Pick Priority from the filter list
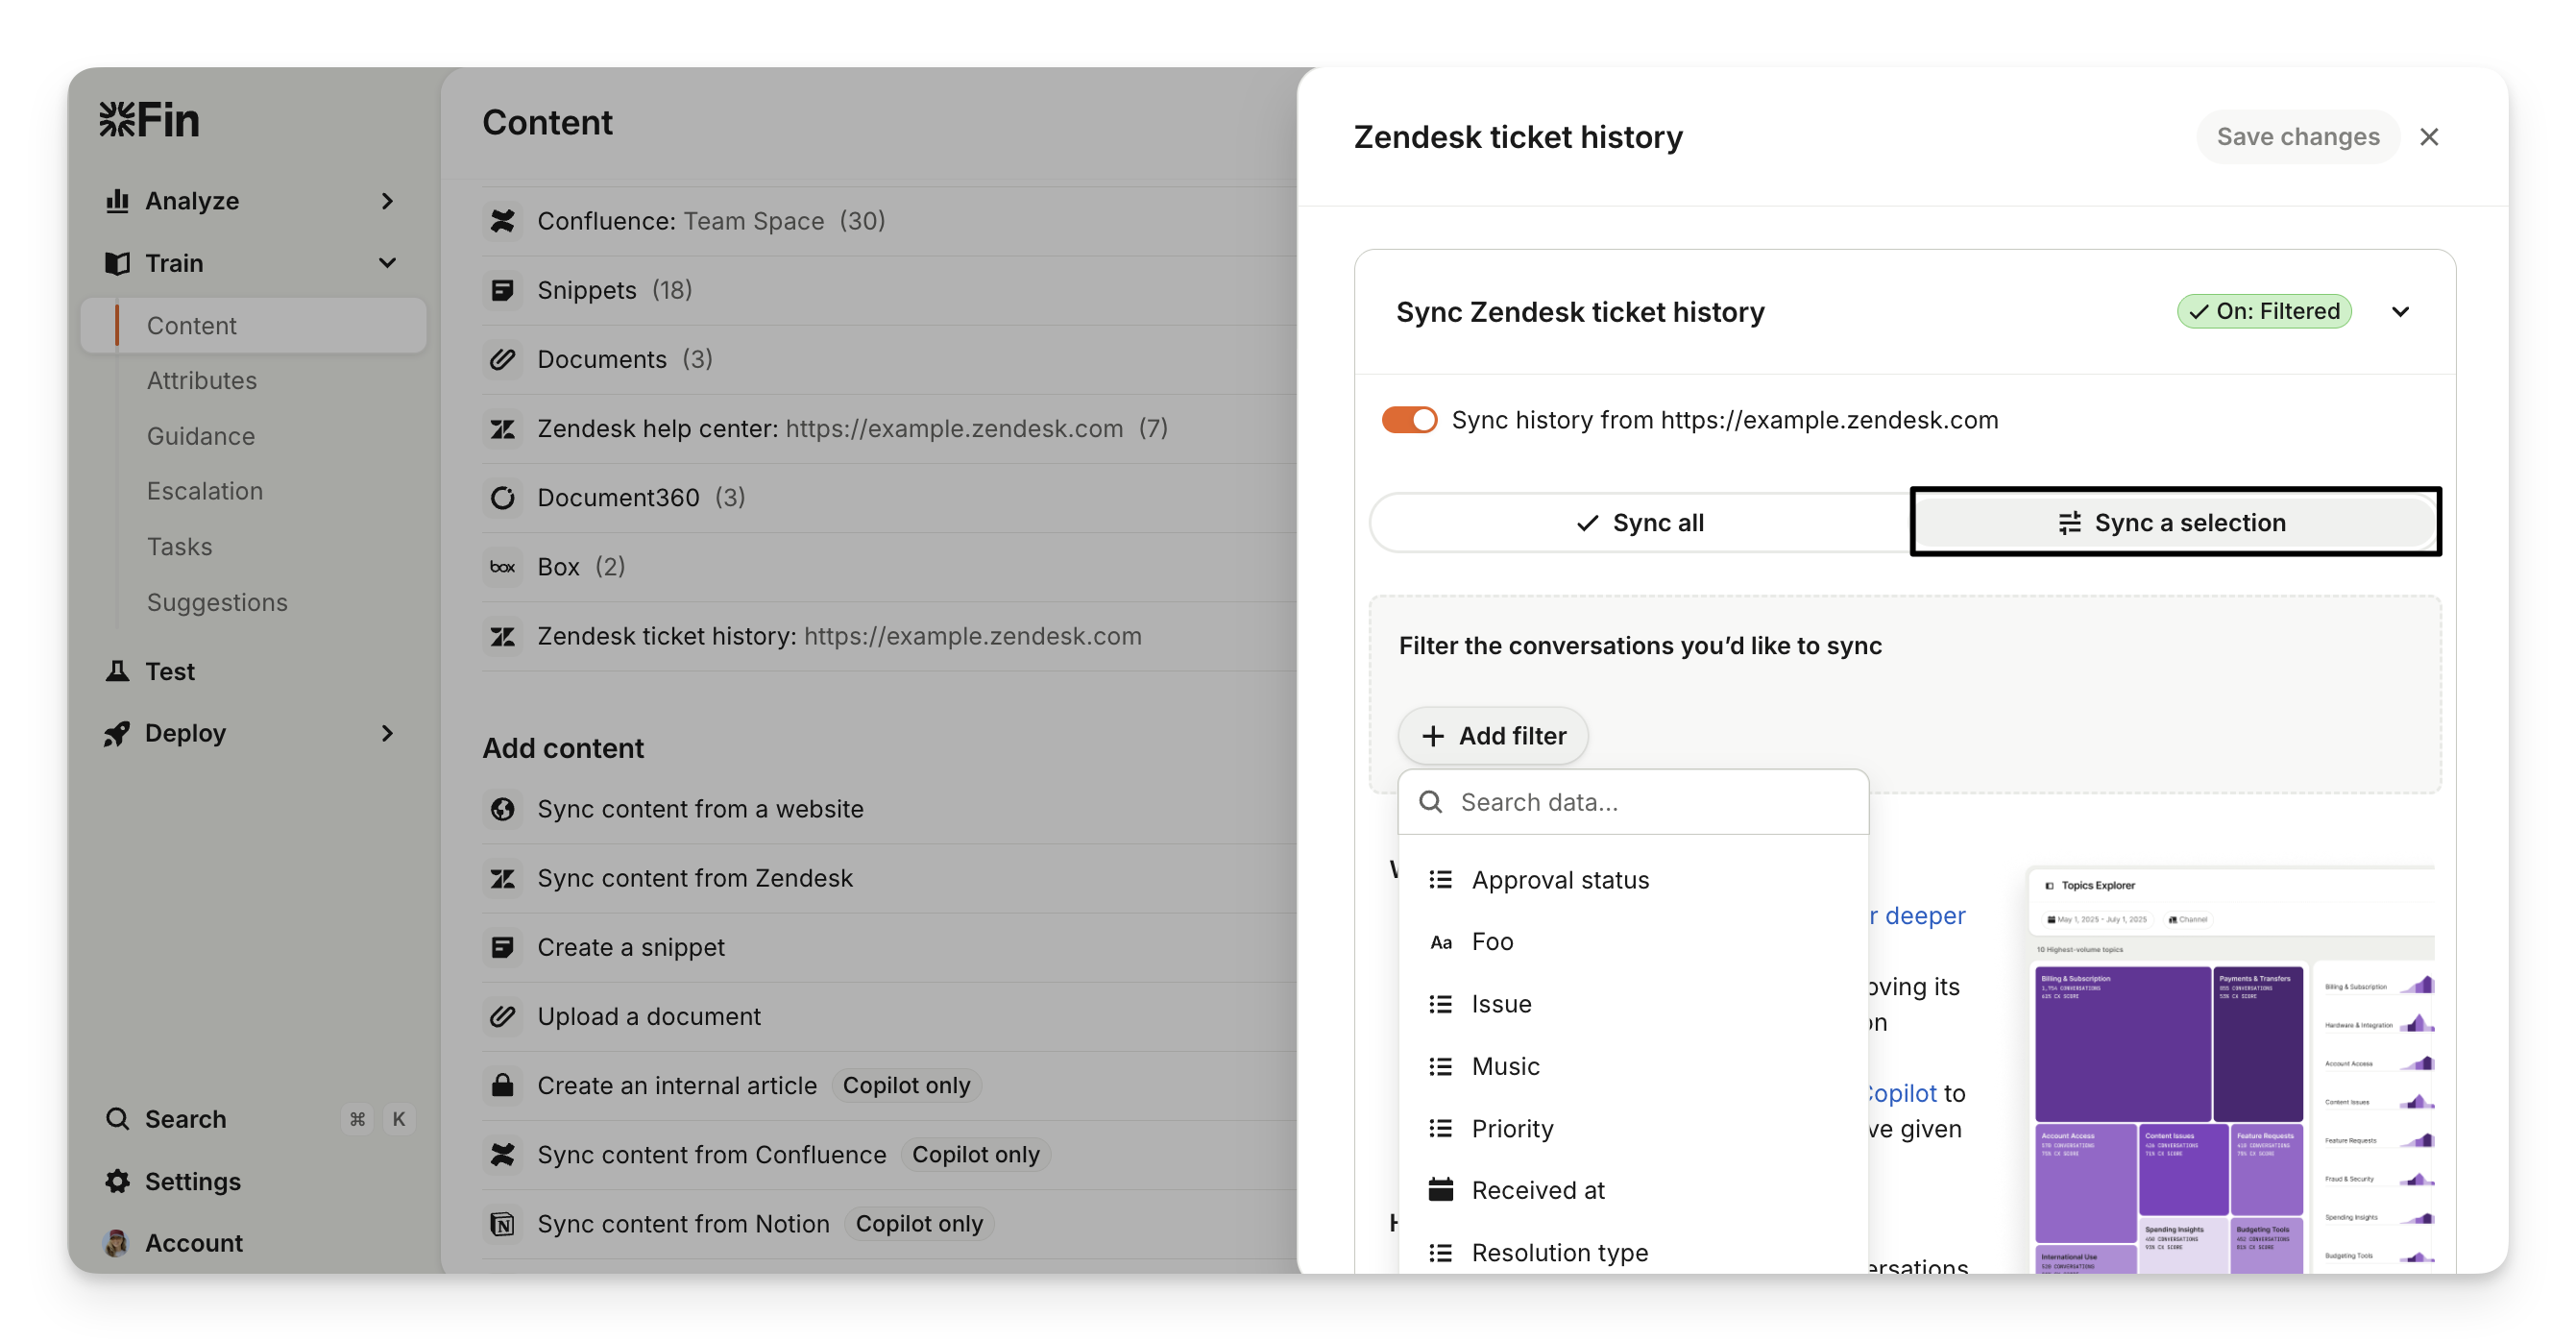The height and width of the screenshot is (1341, 2576). pyautogui.click(x=1512, y=1128)
